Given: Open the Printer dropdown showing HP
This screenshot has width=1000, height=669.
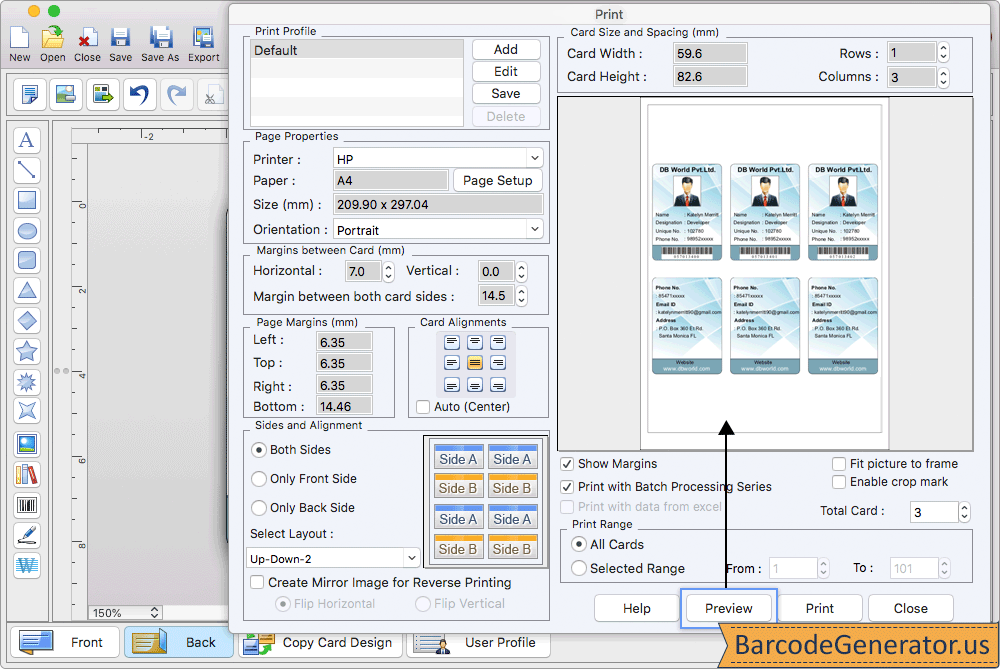Looking at the screenshot, I should pos(438,158).
